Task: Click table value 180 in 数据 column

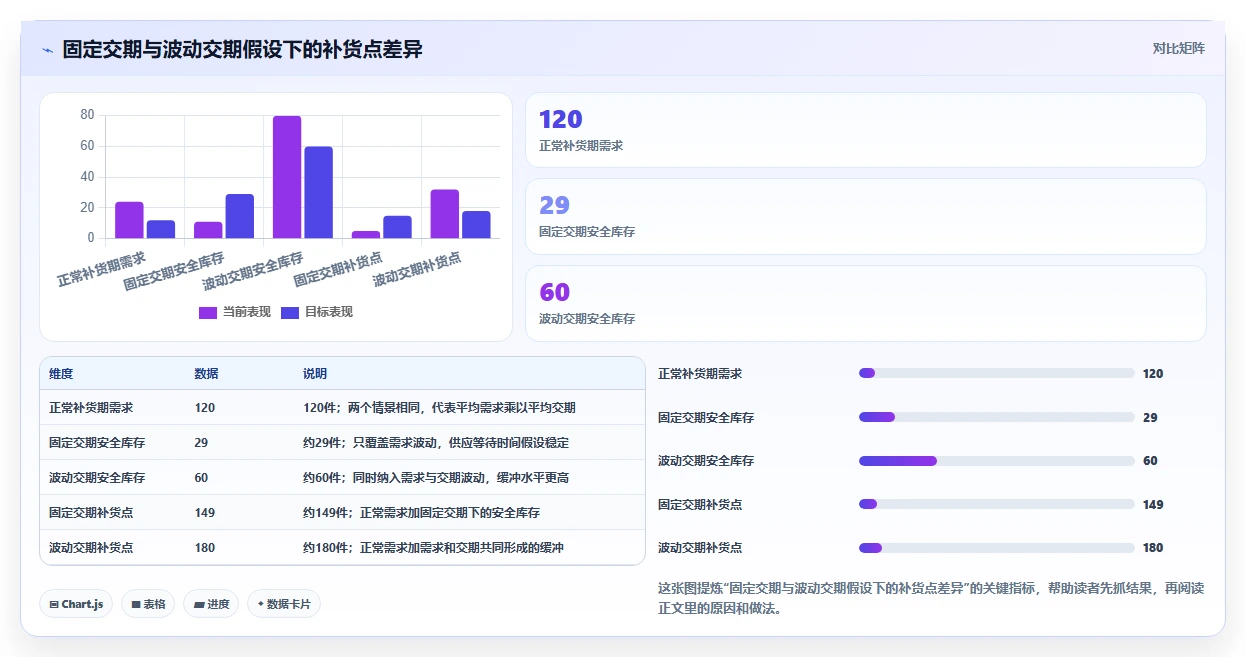Action: coord(205,548)
